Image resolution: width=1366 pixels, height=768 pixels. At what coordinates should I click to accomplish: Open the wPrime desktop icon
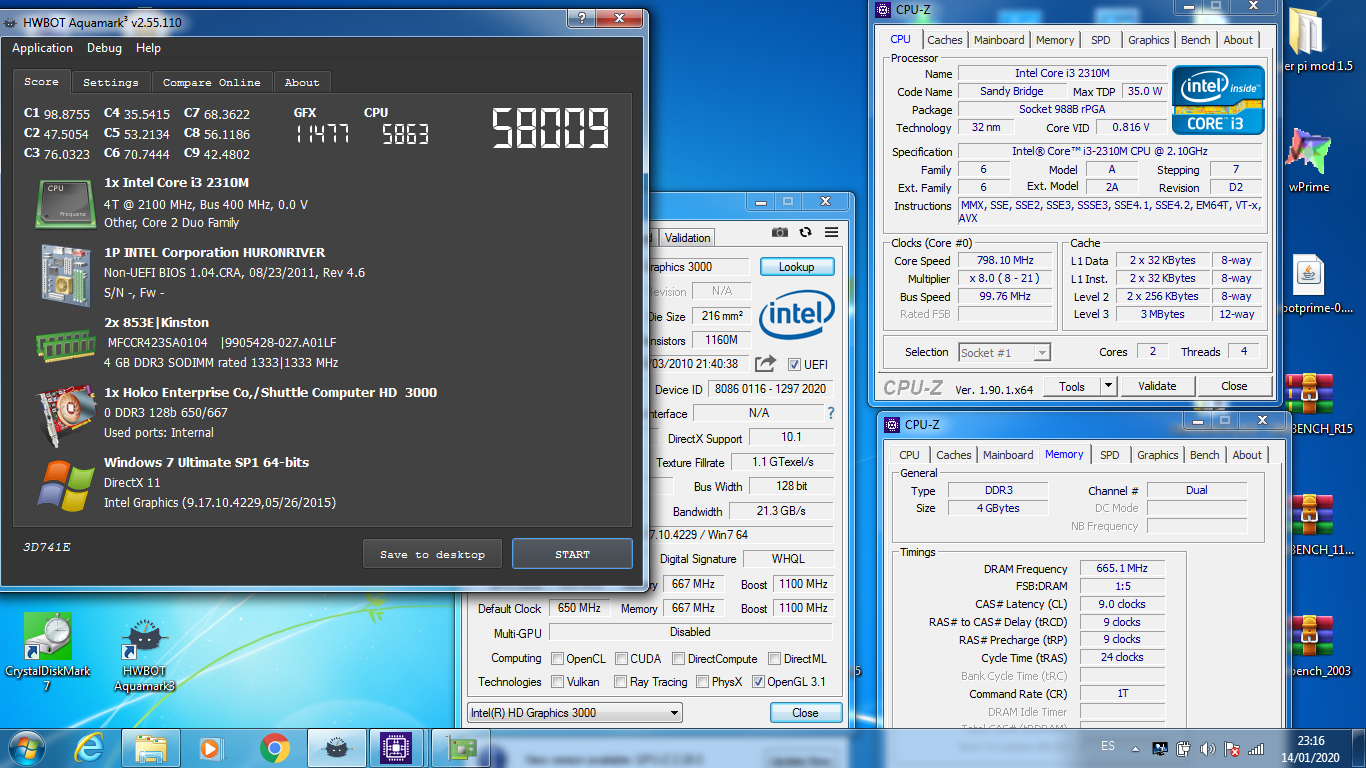1308,160
